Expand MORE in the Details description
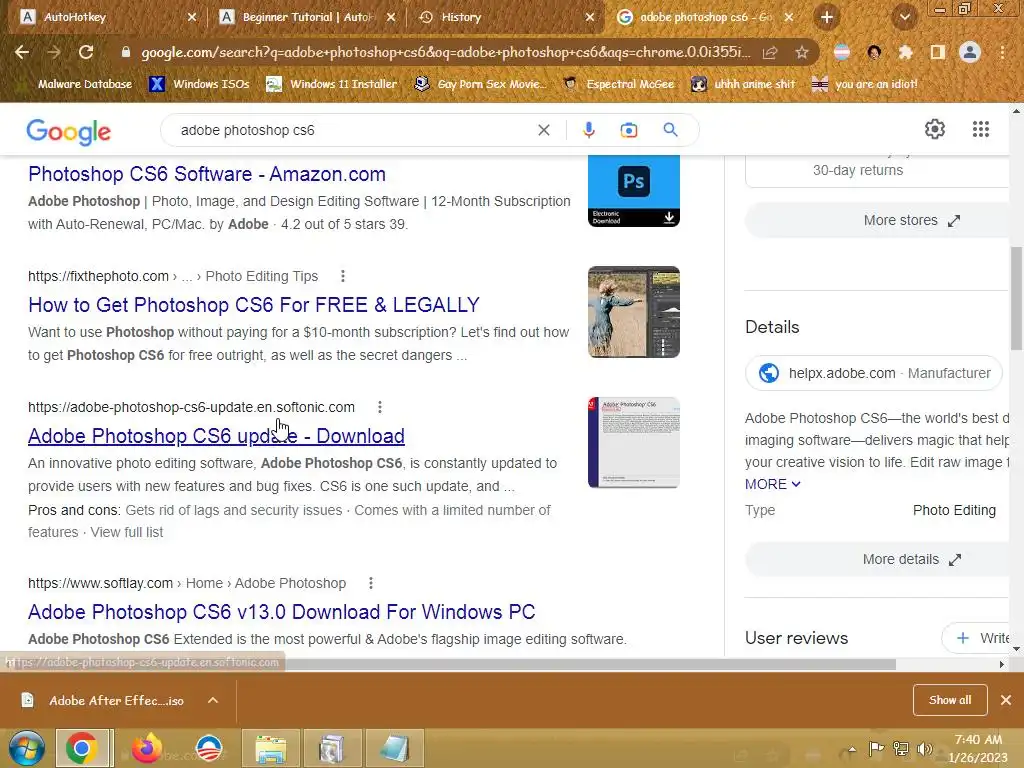This screenshot has width=1024, height=768. pyautogui.click(x=773, y=485)
